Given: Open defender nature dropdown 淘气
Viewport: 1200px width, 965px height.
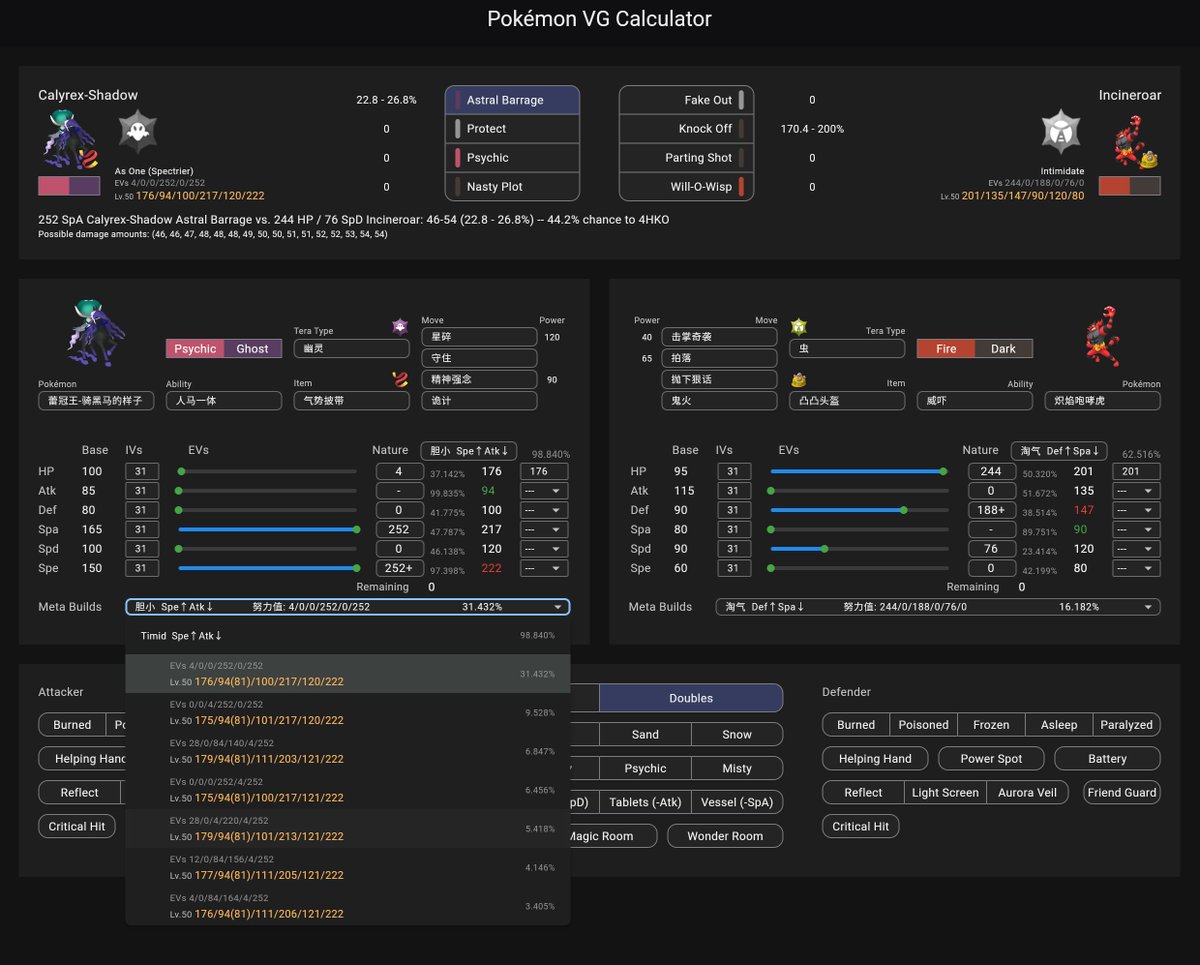Looking at the screenshot, I should coord(1059,451).
